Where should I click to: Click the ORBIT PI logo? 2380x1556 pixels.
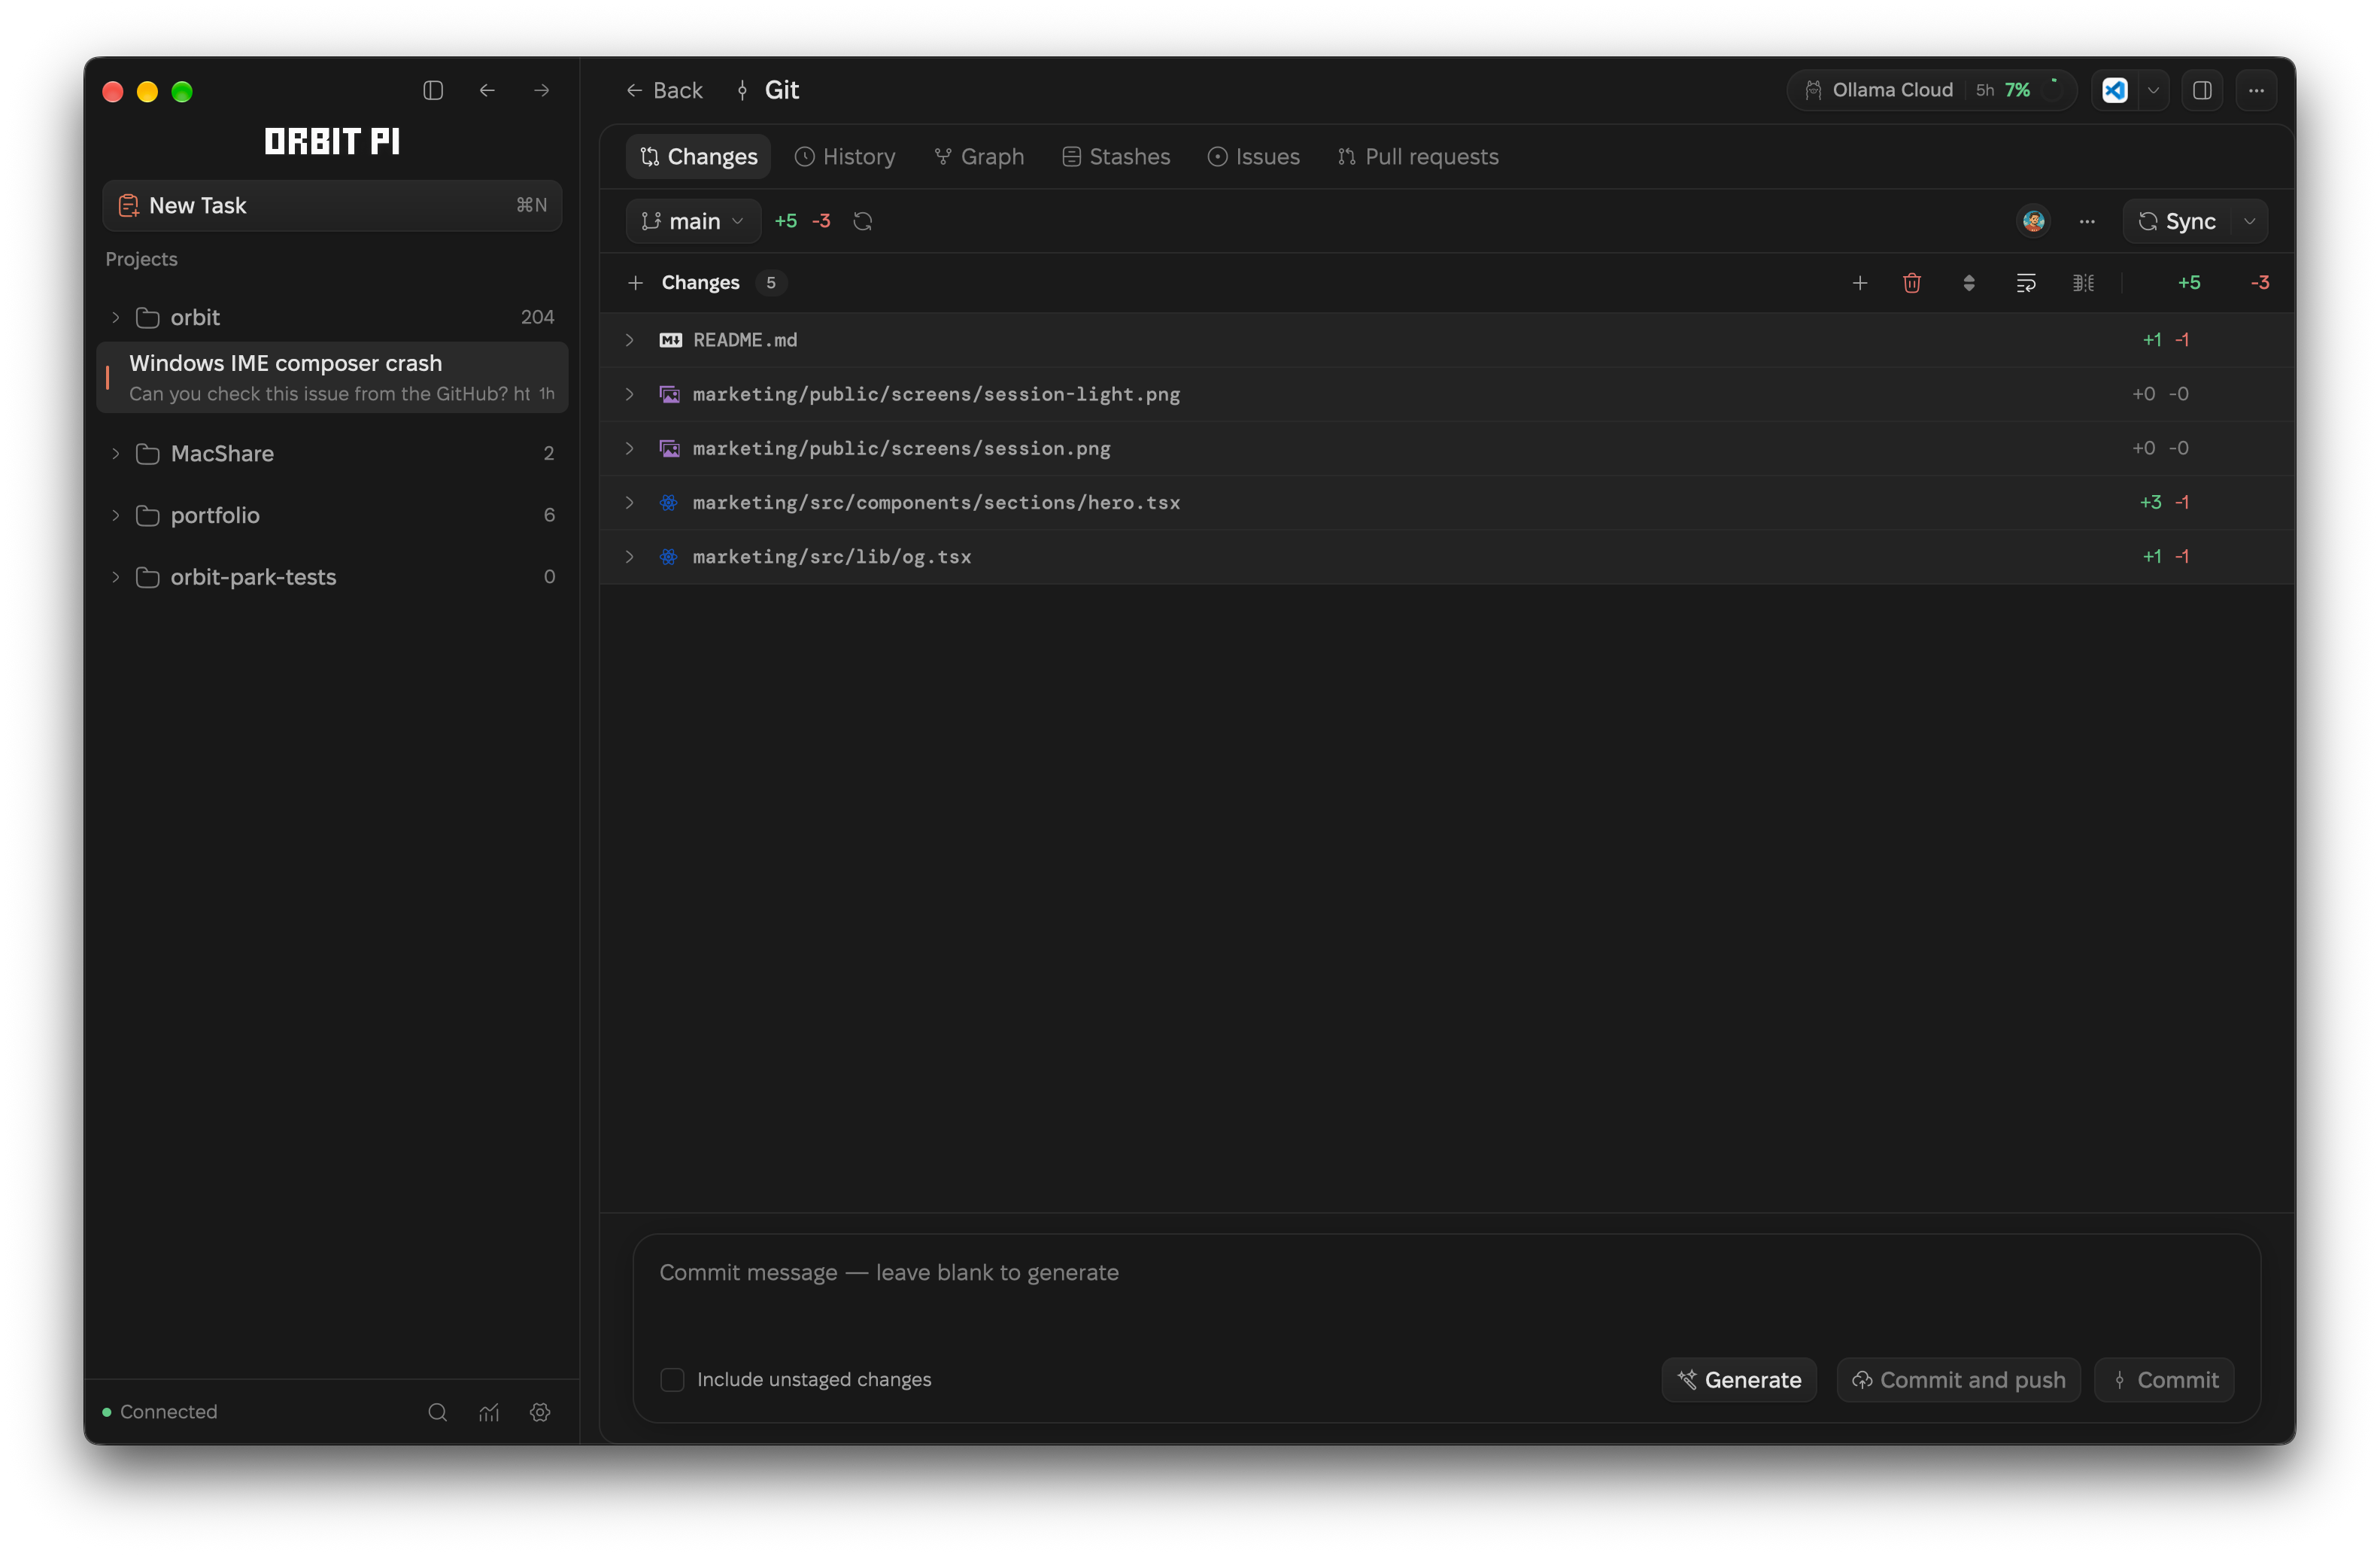[x=332, y=142]
